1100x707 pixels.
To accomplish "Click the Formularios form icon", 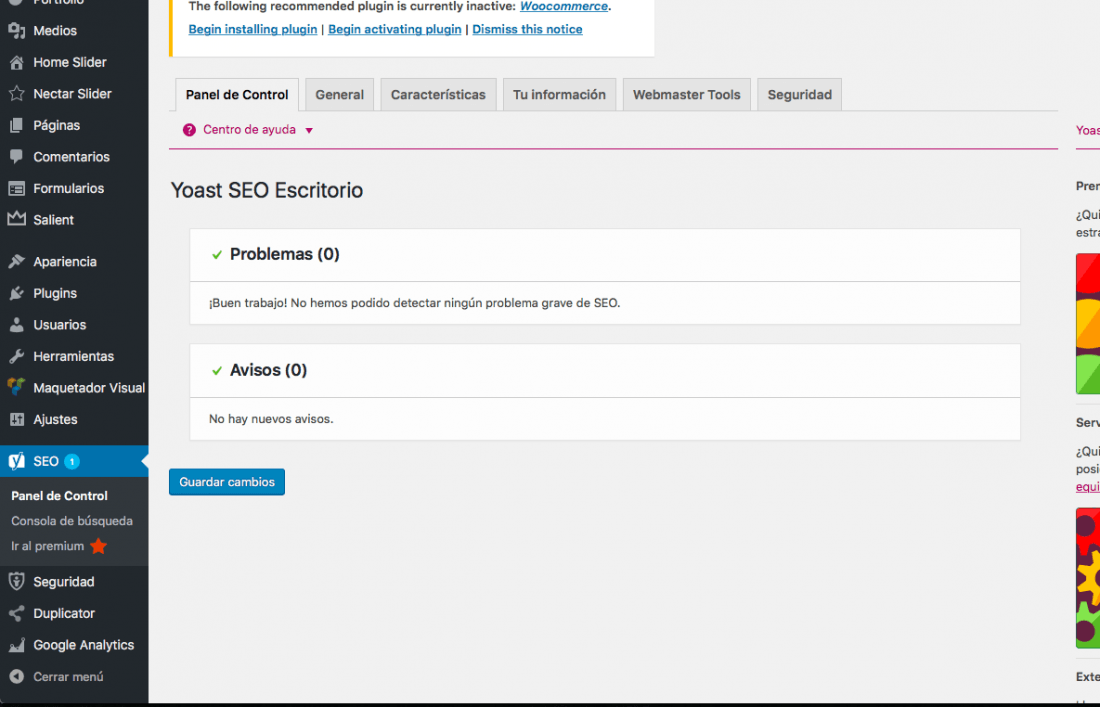I will (x=17, y=189).
